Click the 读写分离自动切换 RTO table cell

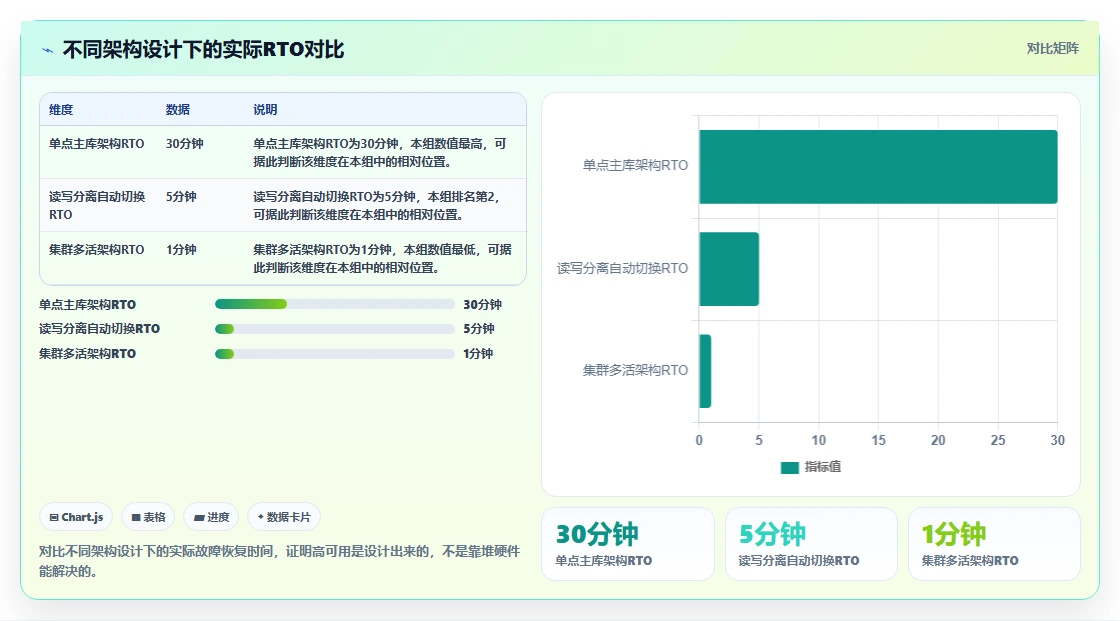coord(97,205)
